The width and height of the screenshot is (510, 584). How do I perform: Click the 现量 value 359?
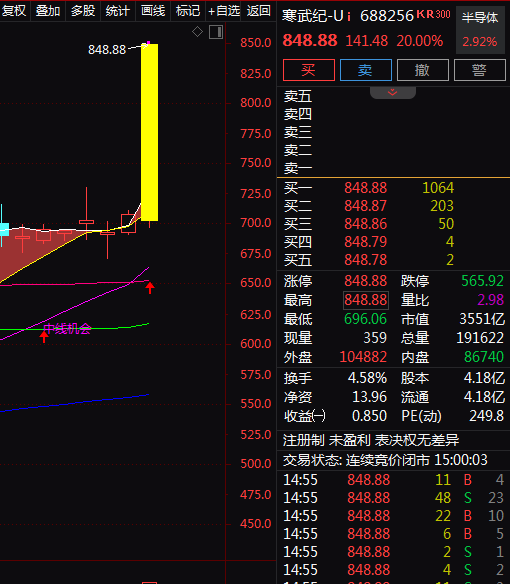(x=375, y=338)
